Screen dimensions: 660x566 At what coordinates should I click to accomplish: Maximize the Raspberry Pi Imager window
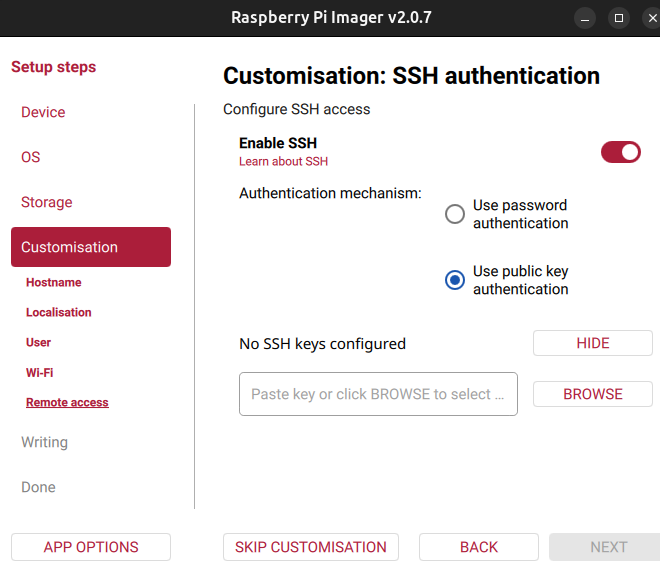tap(619, 18)
